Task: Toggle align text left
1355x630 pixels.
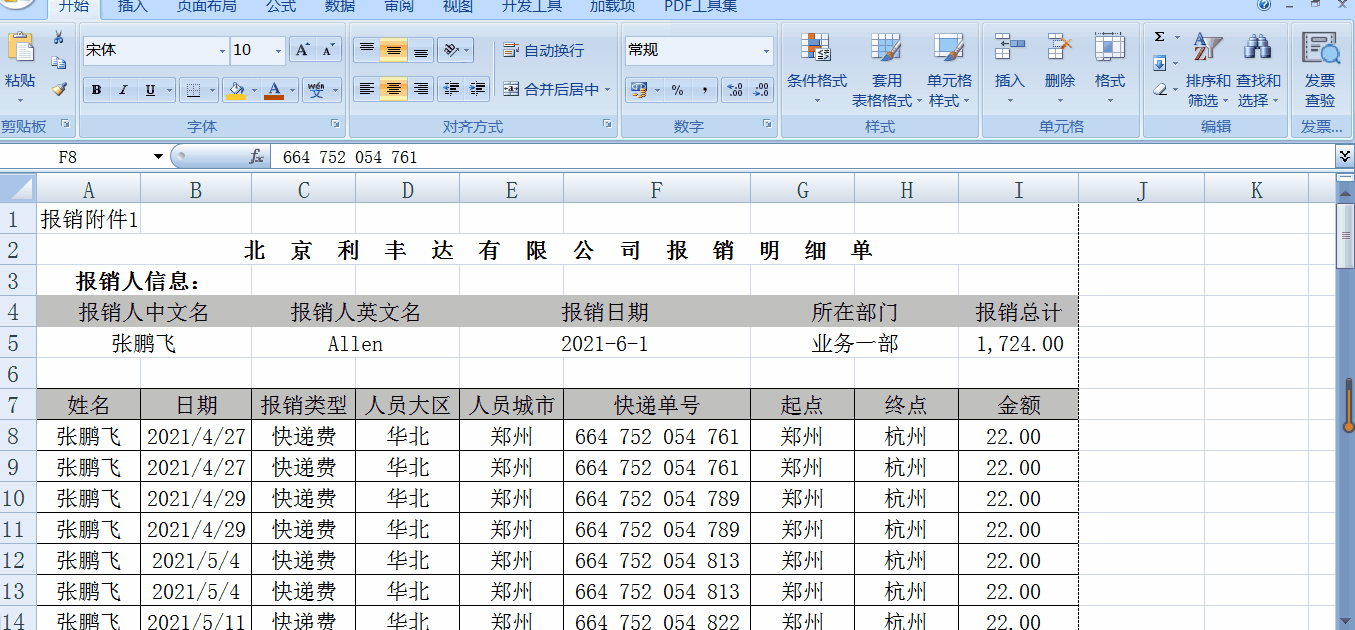Action: point(367,89)
